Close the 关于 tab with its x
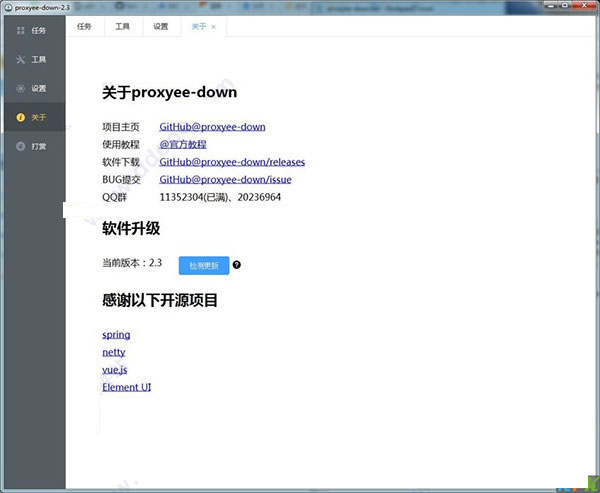 pos(214,27)
